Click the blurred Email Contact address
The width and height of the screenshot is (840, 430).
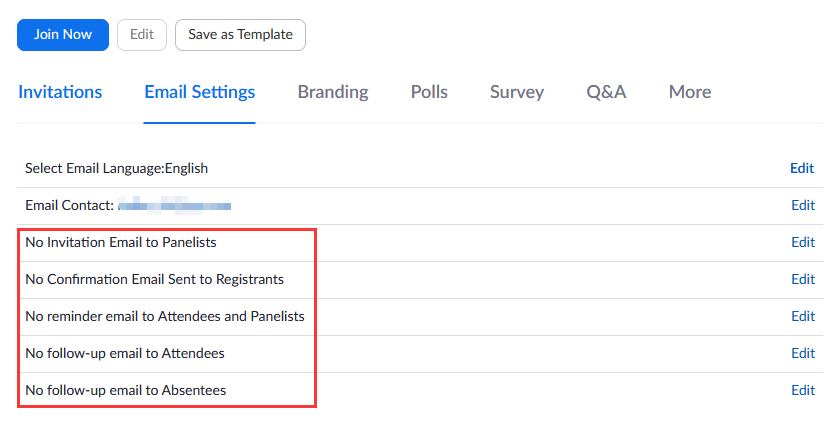pyautogui.click(x=175, y=206)
